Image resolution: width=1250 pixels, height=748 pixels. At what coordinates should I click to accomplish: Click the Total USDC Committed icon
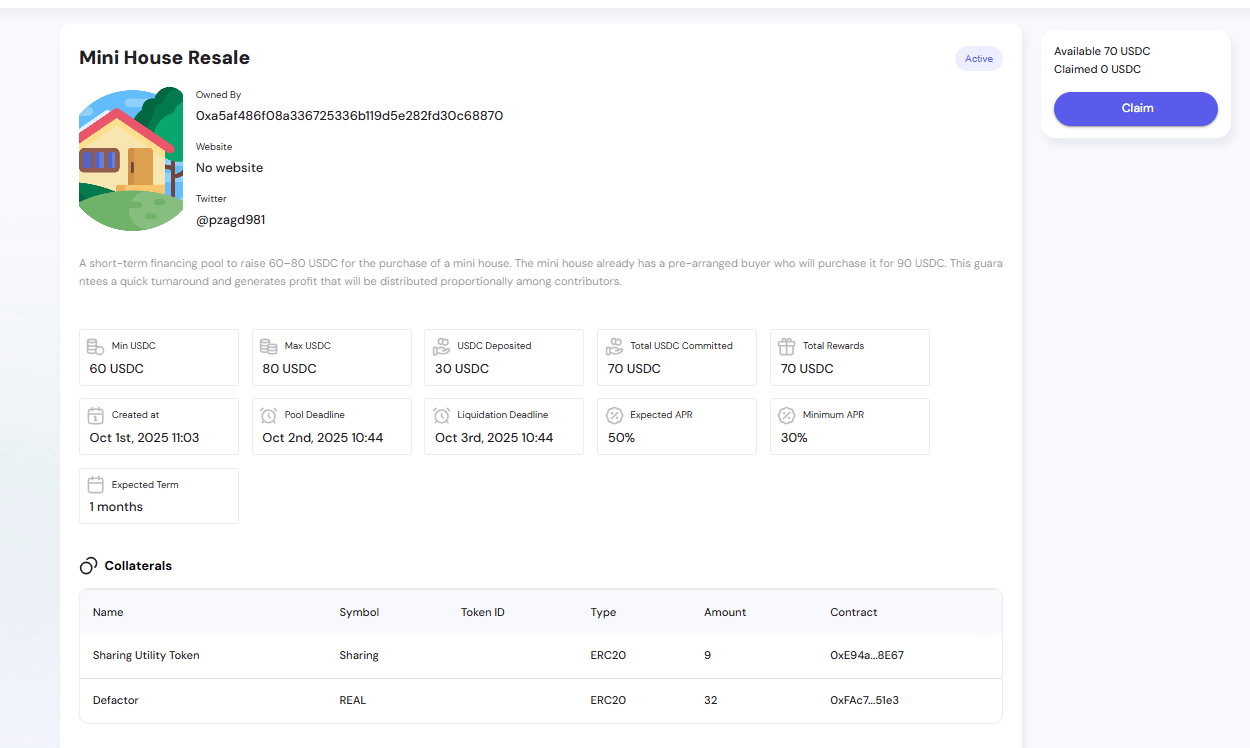pyautogui.click(x=614, y=347)
